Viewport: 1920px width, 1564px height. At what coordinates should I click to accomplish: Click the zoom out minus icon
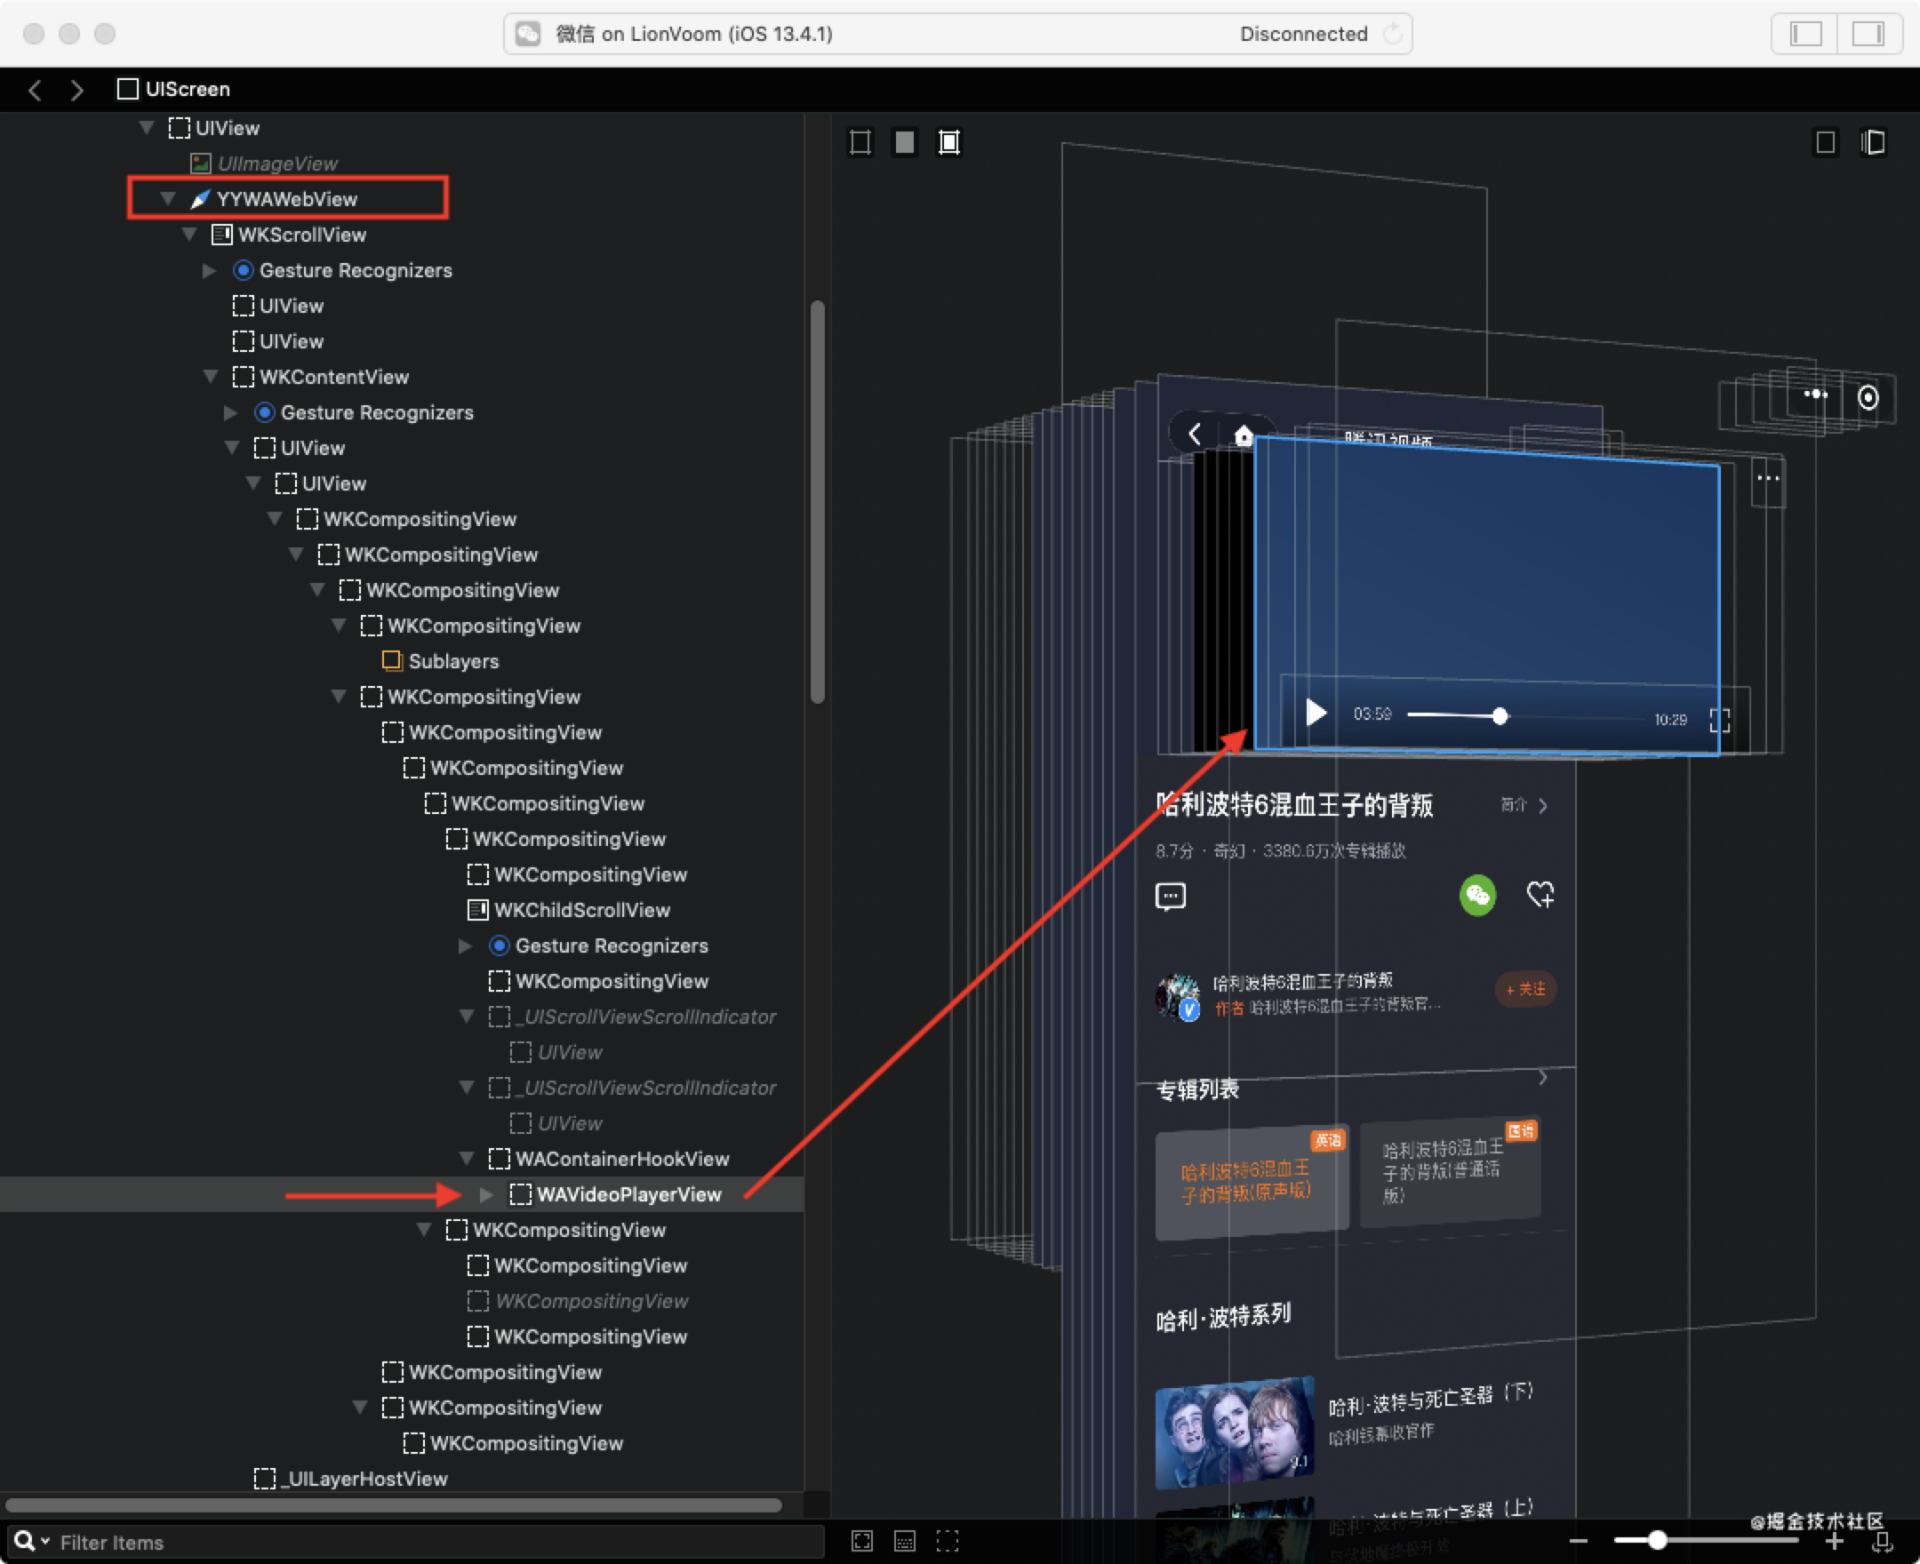tap(1578, 1541)
